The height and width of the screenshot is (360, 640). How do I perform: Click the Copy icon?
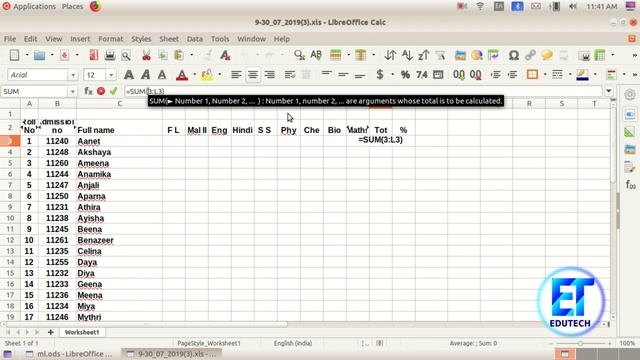(162, 55)
